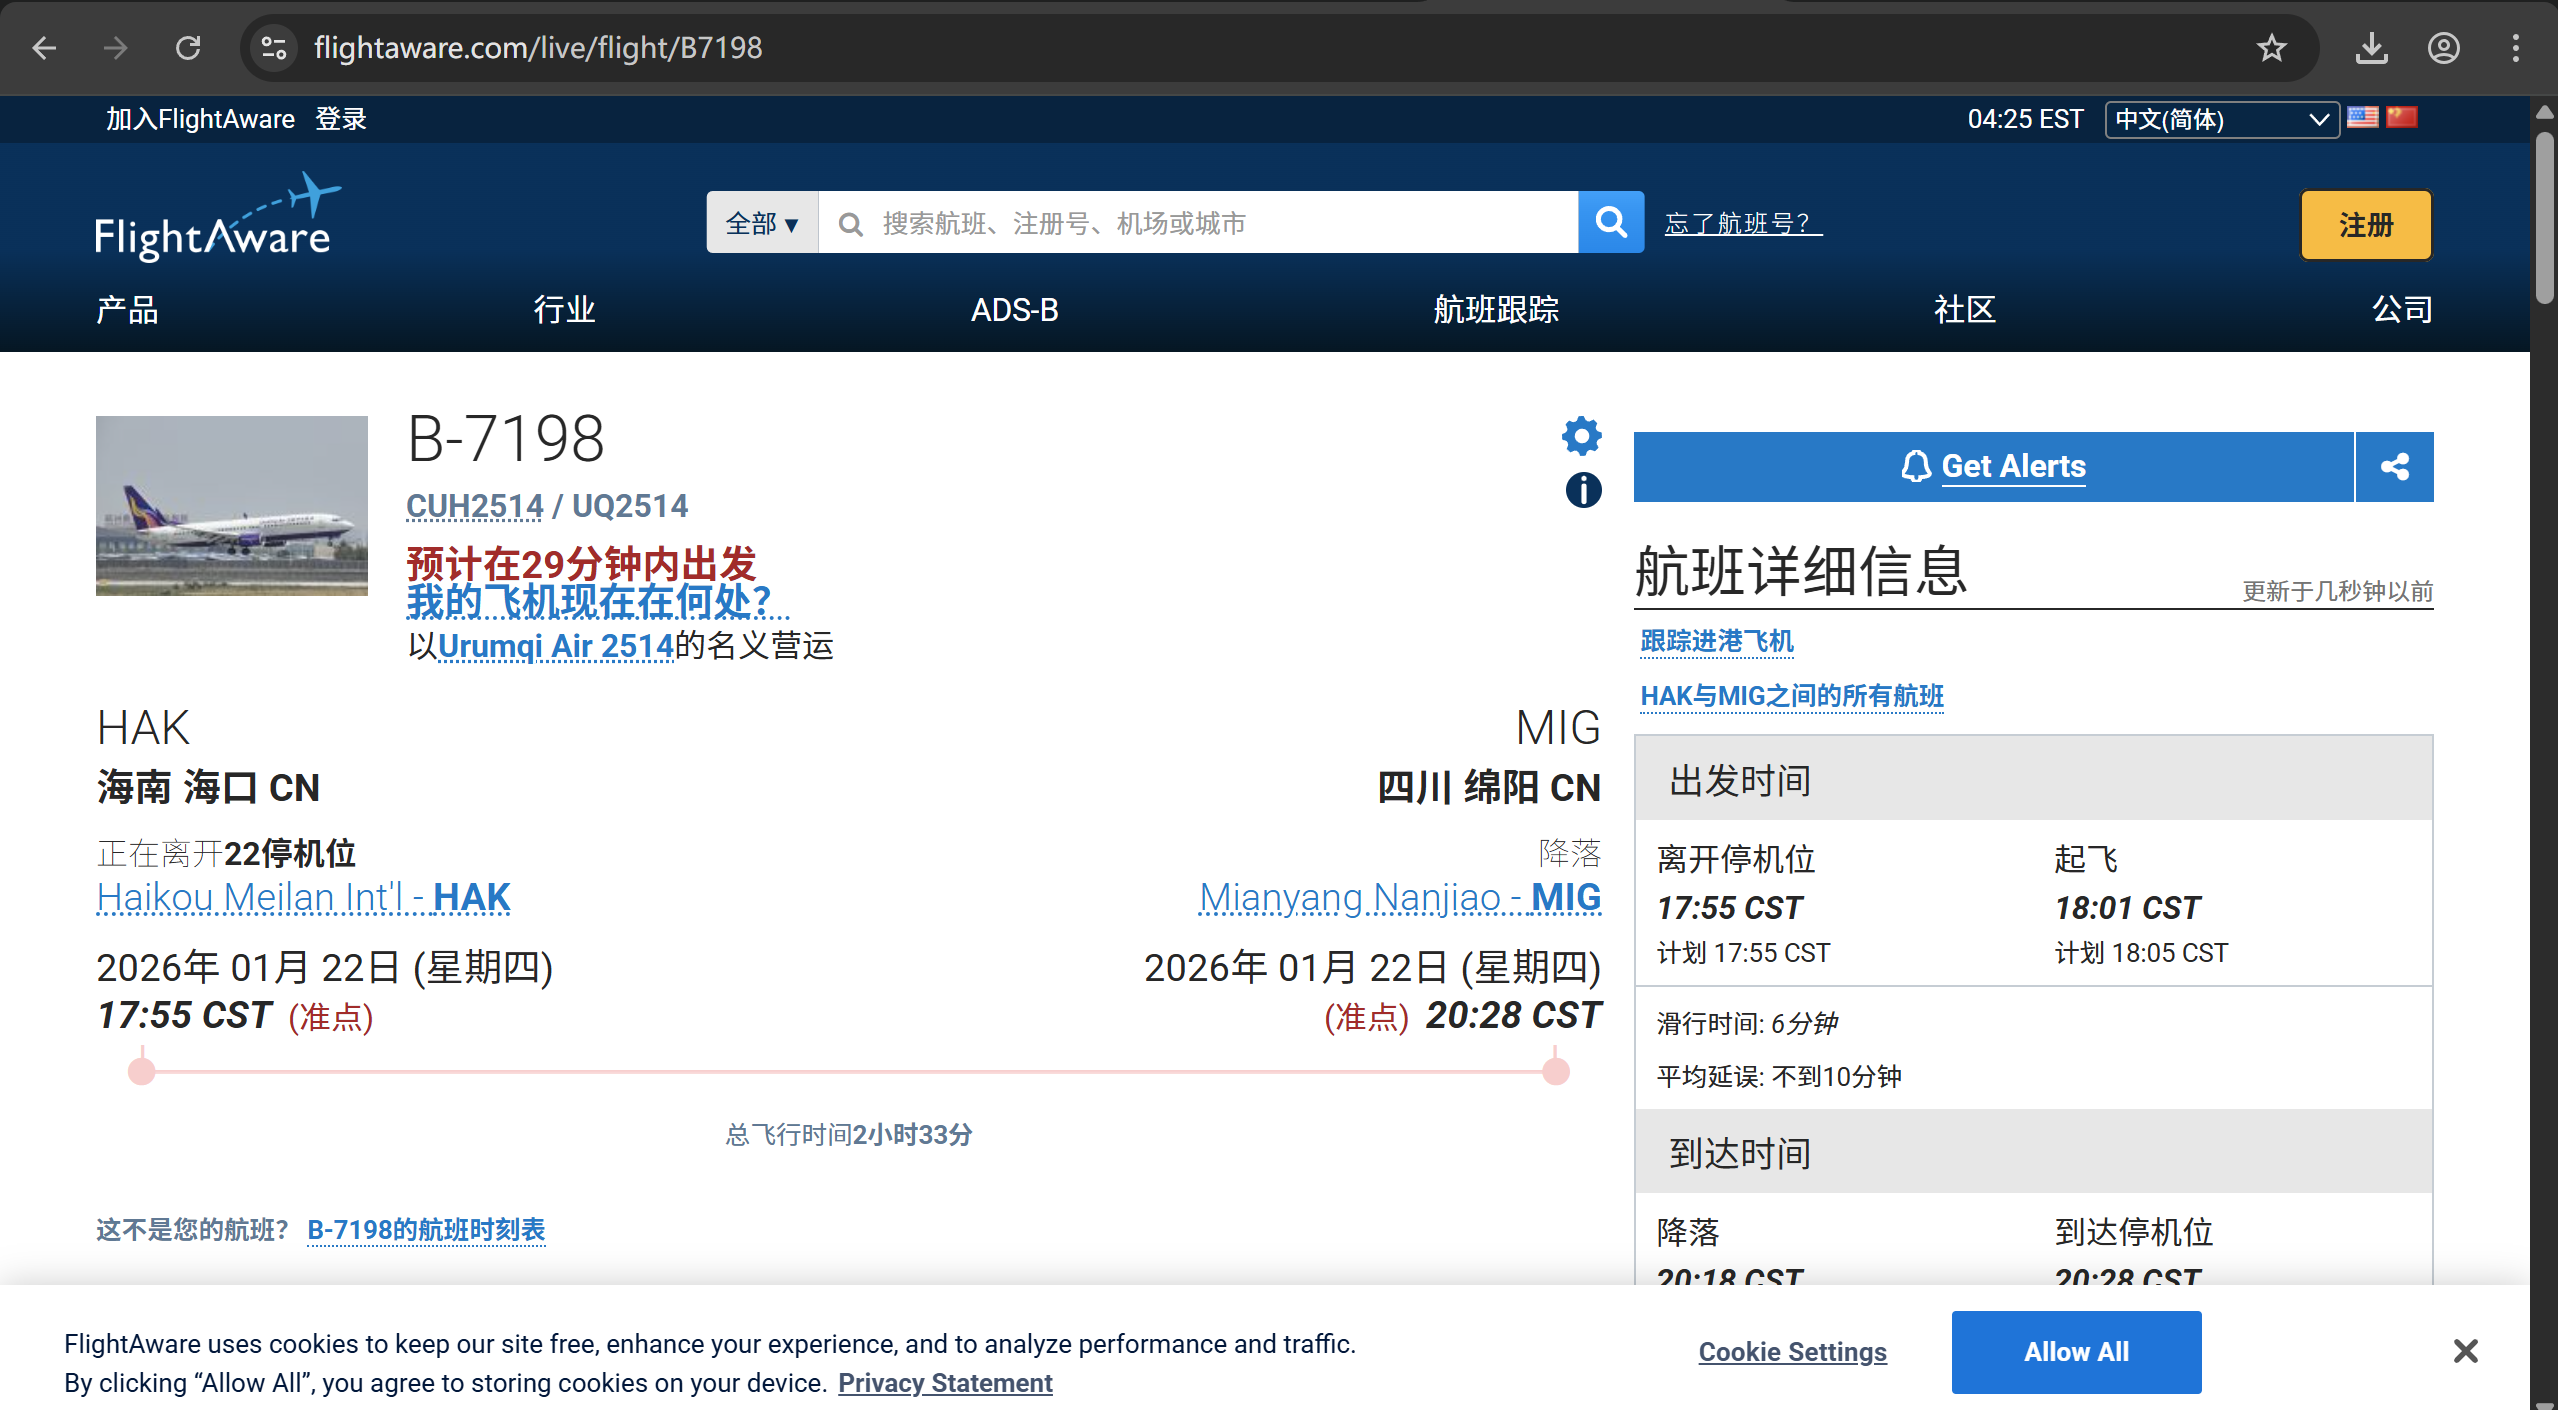Reload the page with the refresh icon
Viewport: 2558px width, 1410px height.
(x=188, y=48)
